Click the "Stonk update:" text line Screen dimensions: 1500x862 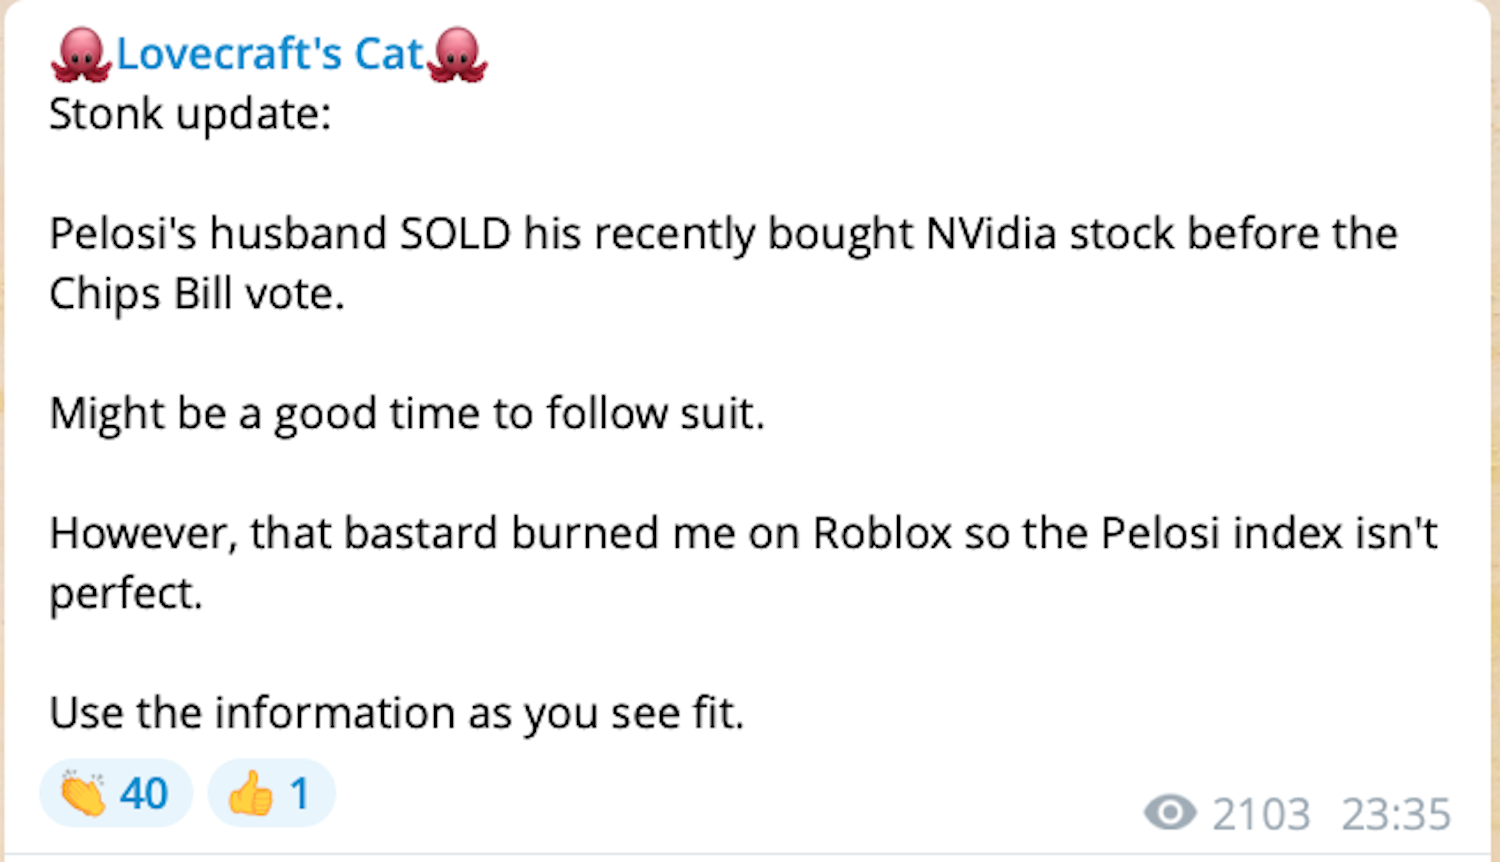point(190,114)
